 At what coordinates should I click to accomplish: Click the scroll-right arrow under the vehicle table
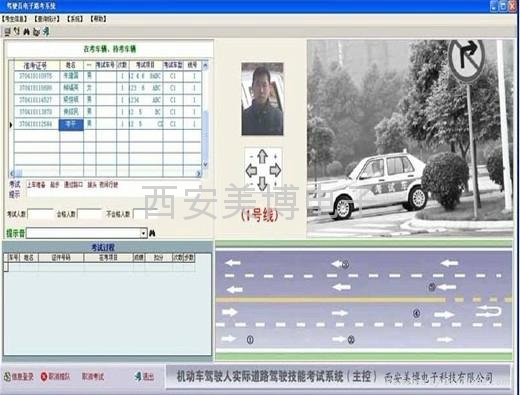[198, 173]
